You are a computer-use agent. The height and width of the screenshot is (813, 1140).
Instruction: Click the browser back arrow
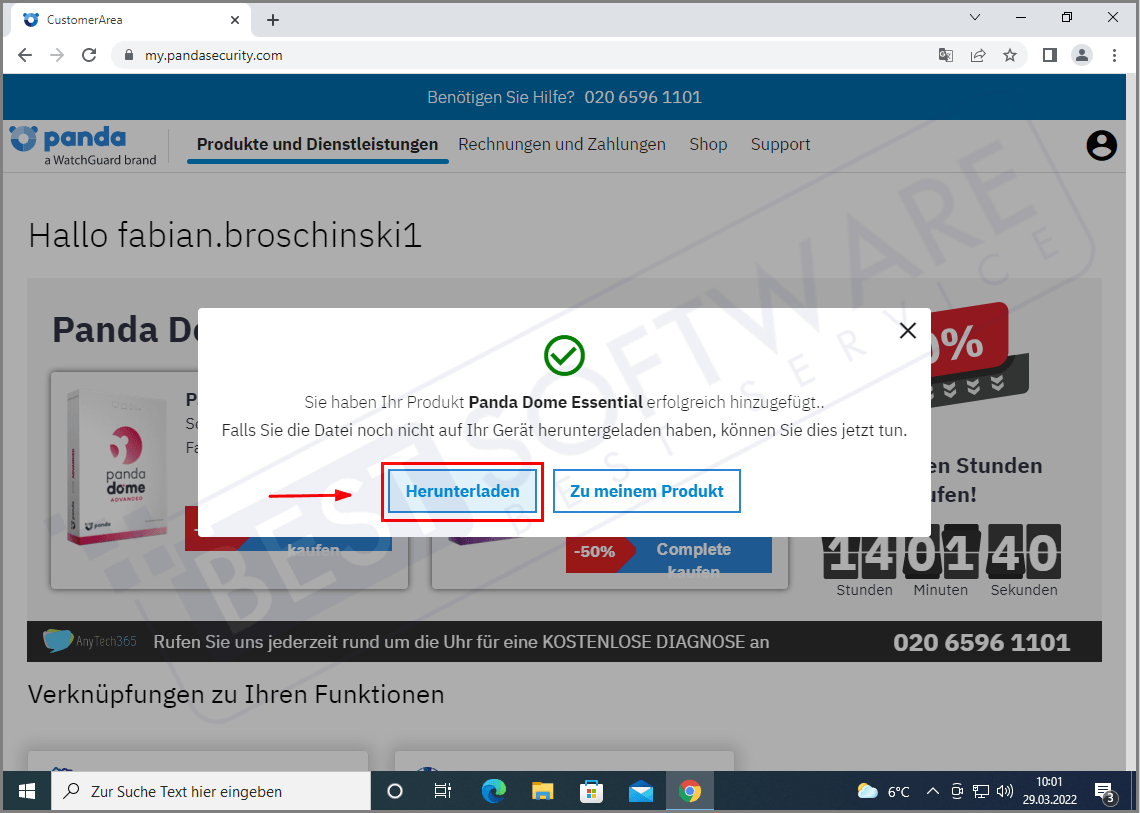tap(25, 55)
